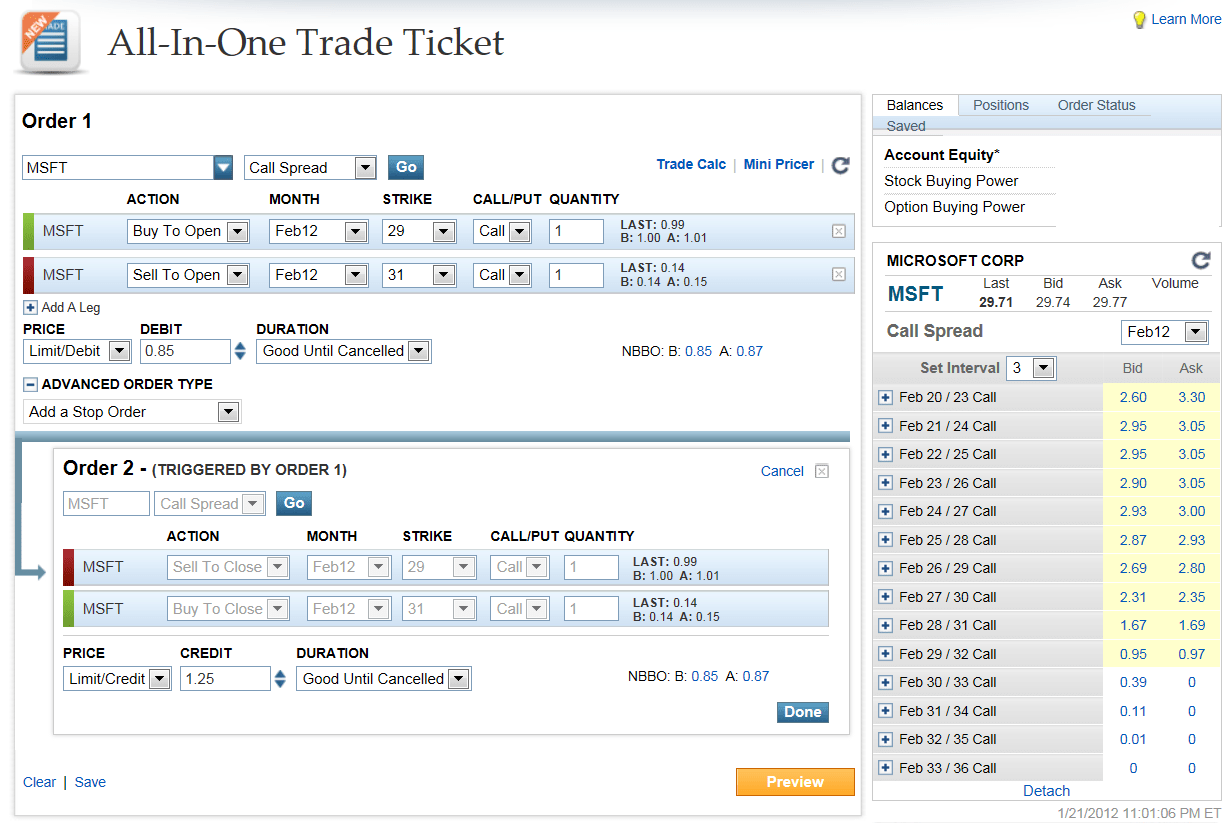1232x823 pixels.
Task: Open the Mini Pricer link
Action: [x=779, y=164]
